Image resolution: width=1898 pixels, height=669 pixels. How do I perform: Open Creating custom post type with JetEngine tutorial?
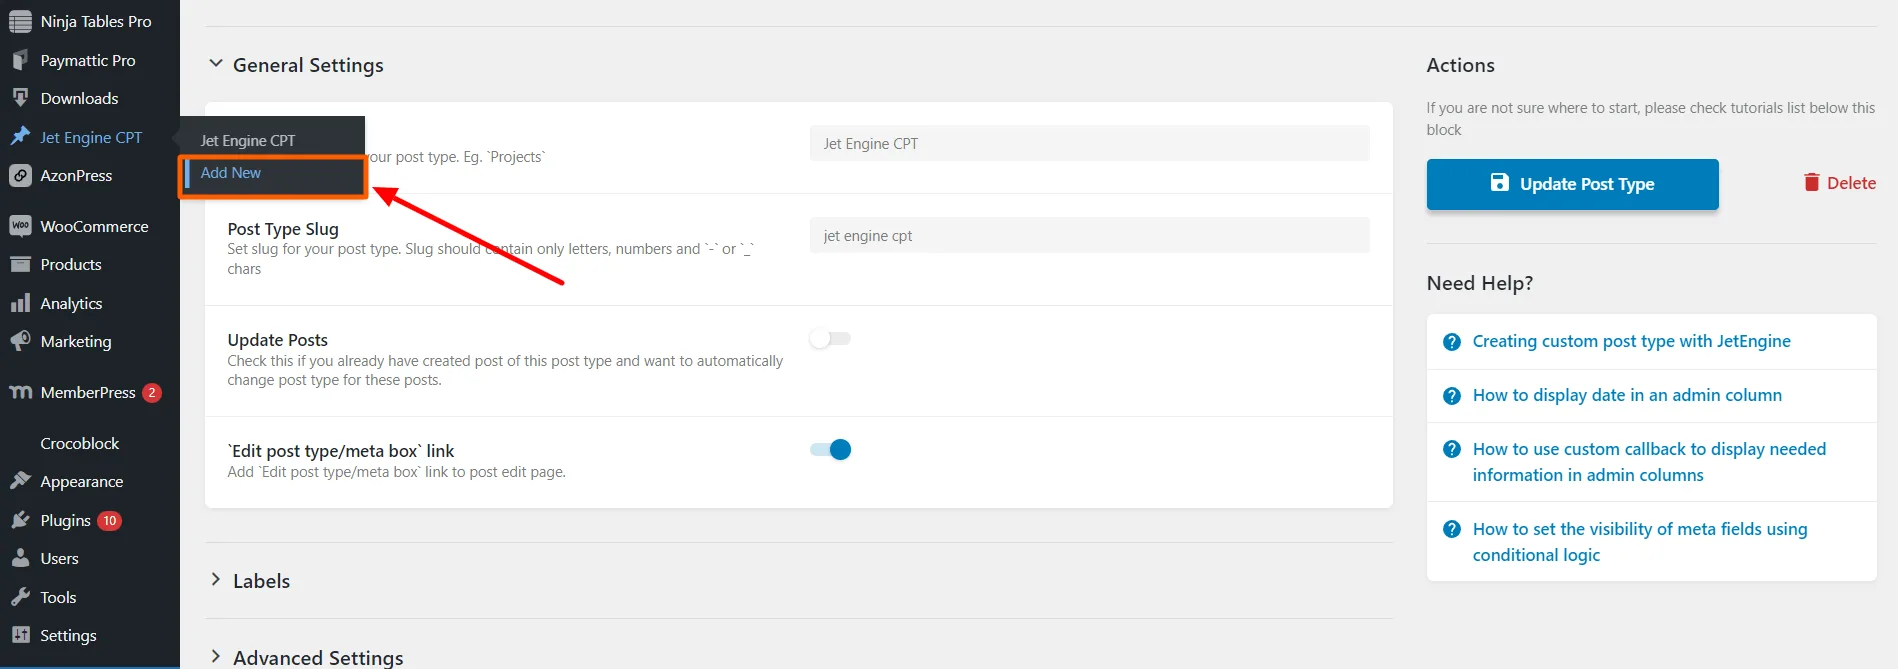pyautogui.click(x=1631, y=341)
